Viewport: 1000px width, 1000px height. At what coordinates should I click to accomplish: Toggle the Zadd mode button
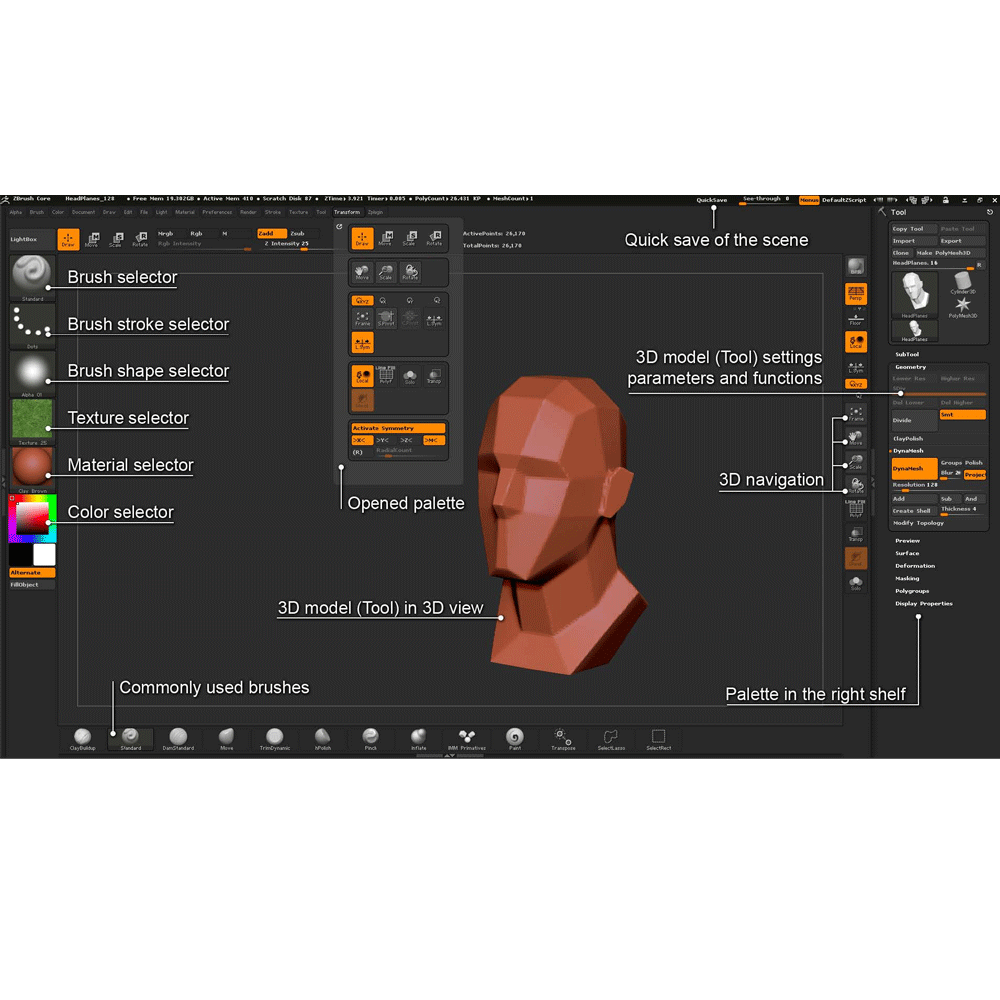tap(272, 233)
